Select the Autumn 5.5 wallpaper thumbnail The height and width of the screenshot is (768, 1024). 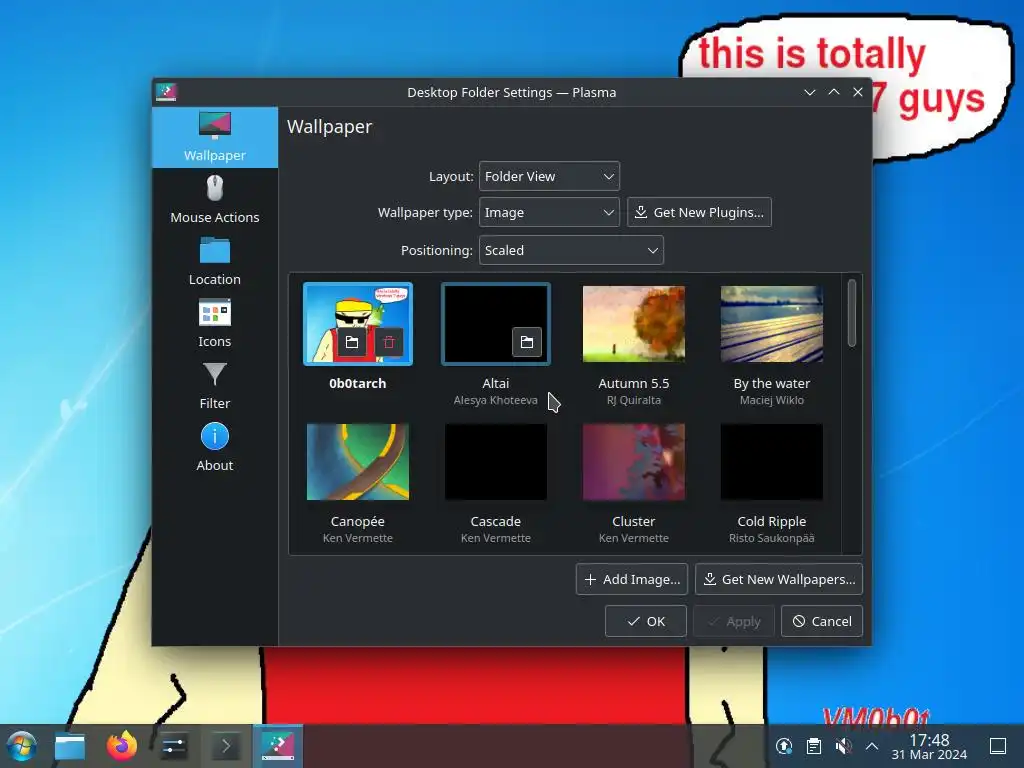[633, 324]
